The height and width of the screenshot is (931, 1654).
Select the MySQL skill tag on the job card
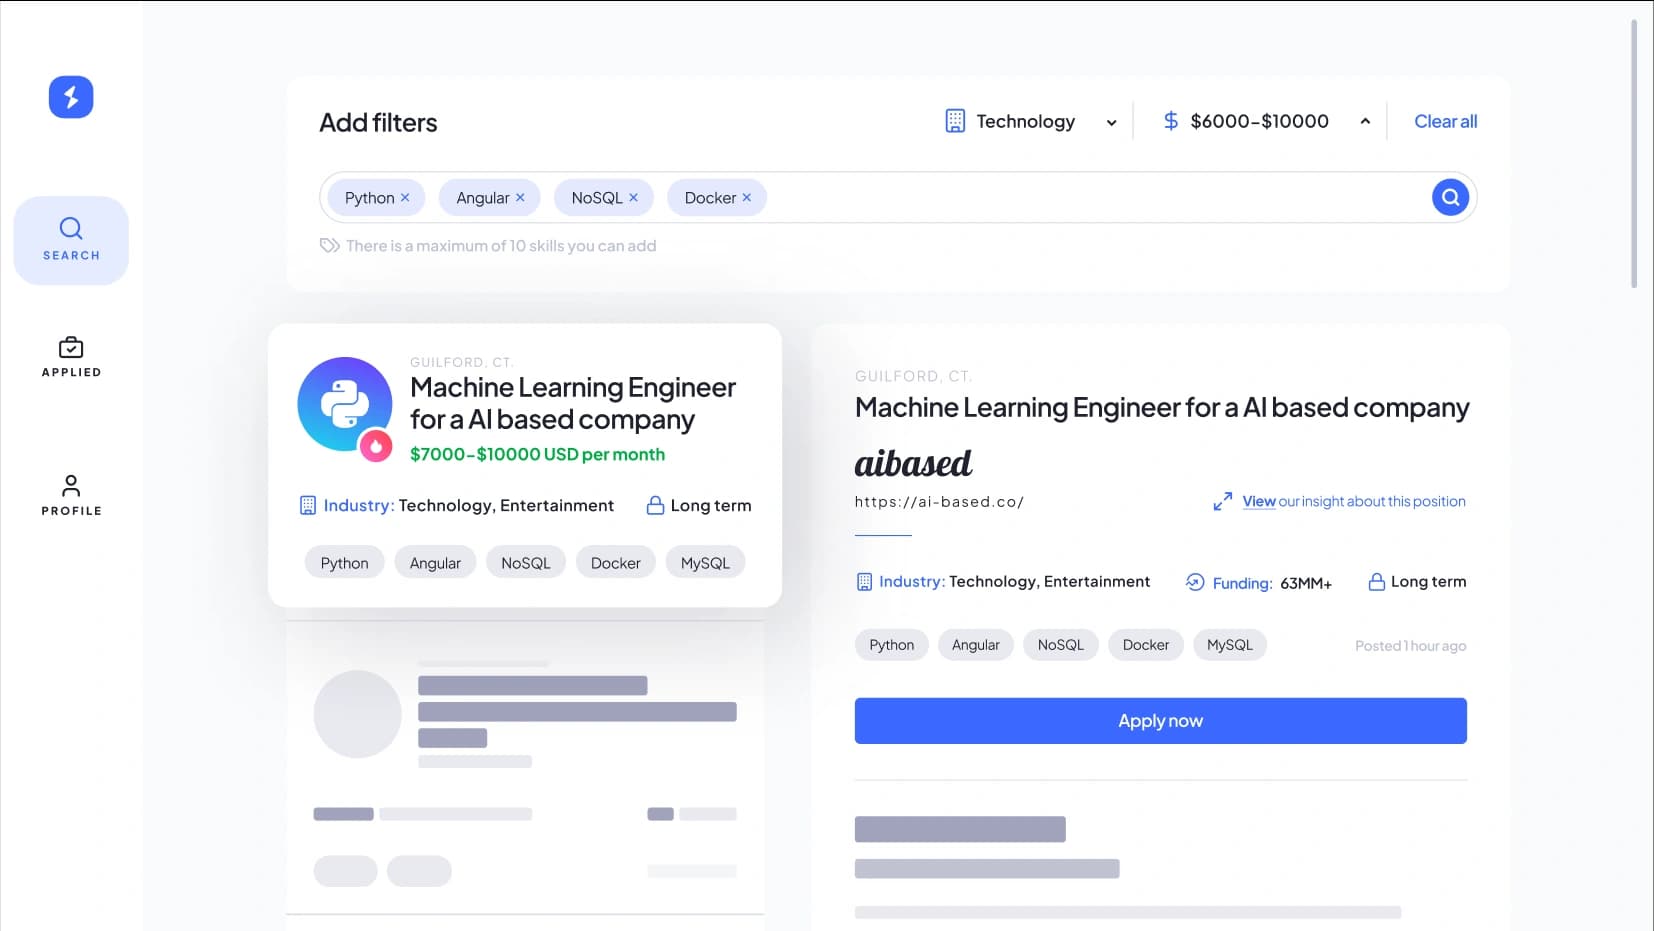705,562
